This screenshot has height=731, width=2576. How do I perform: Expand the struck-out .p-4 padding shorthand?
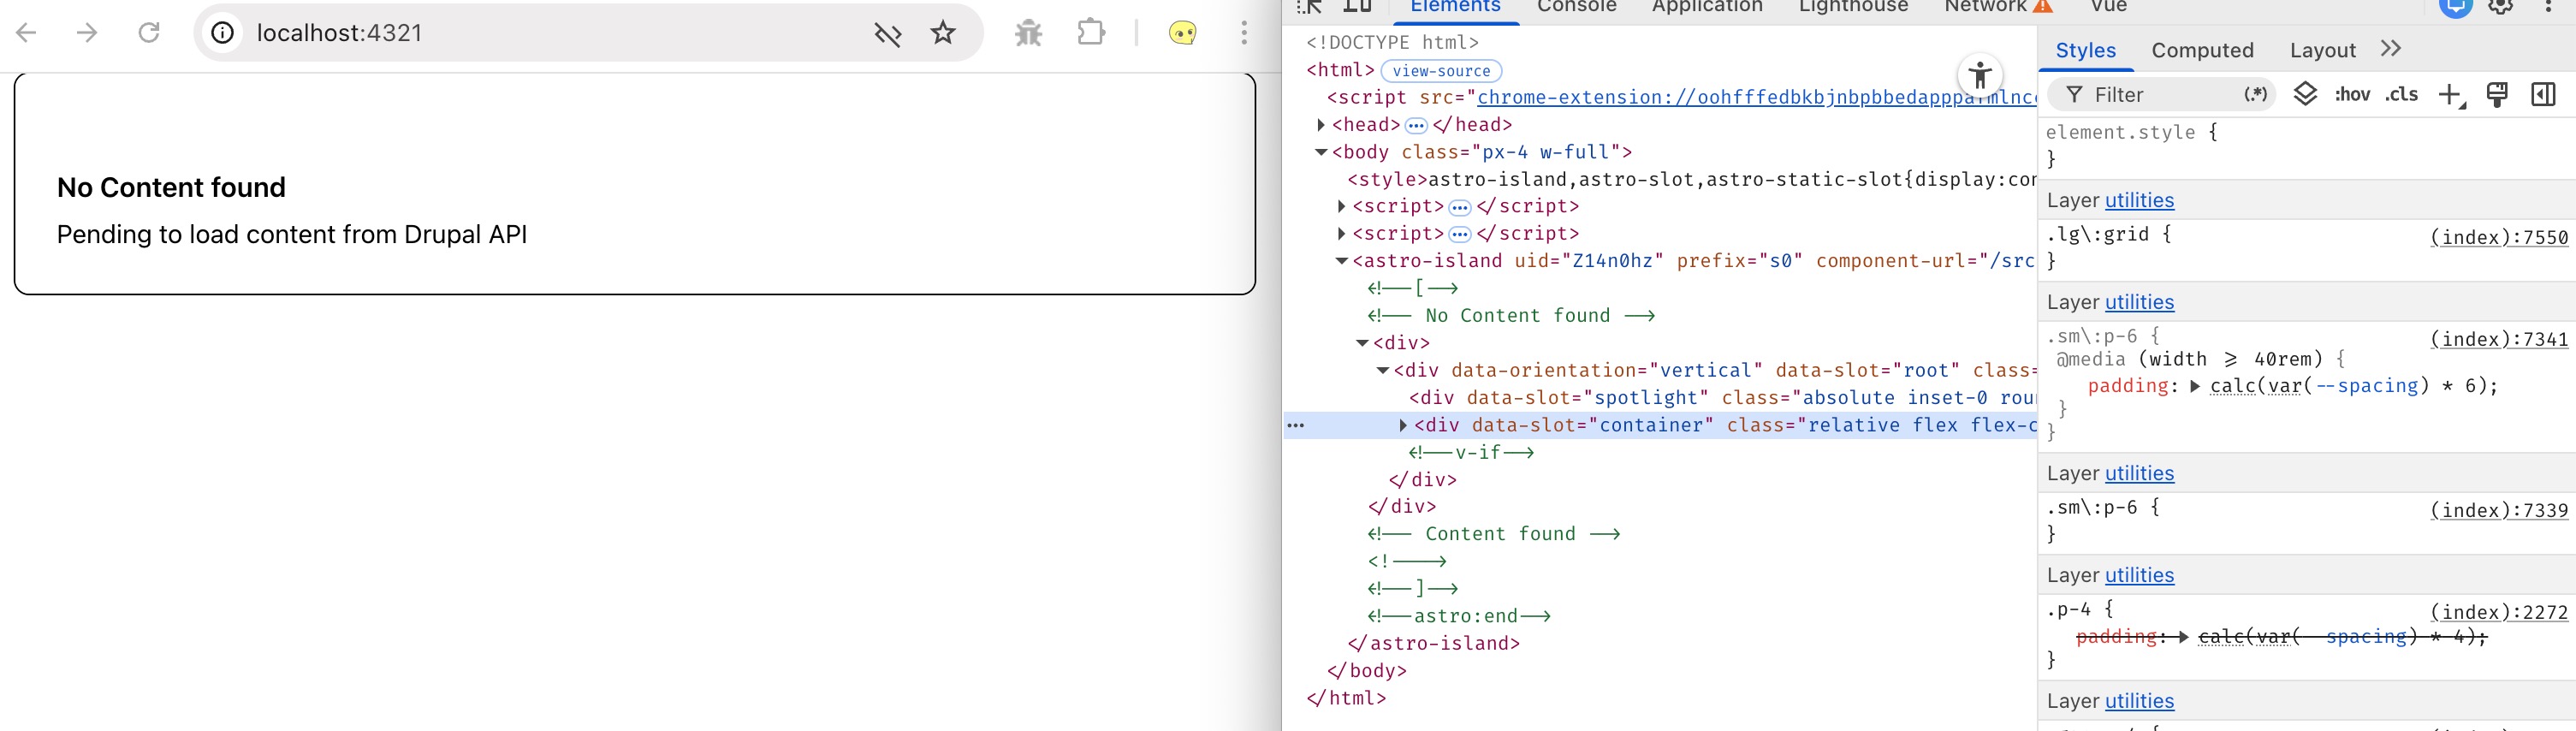pos(2183,637)
